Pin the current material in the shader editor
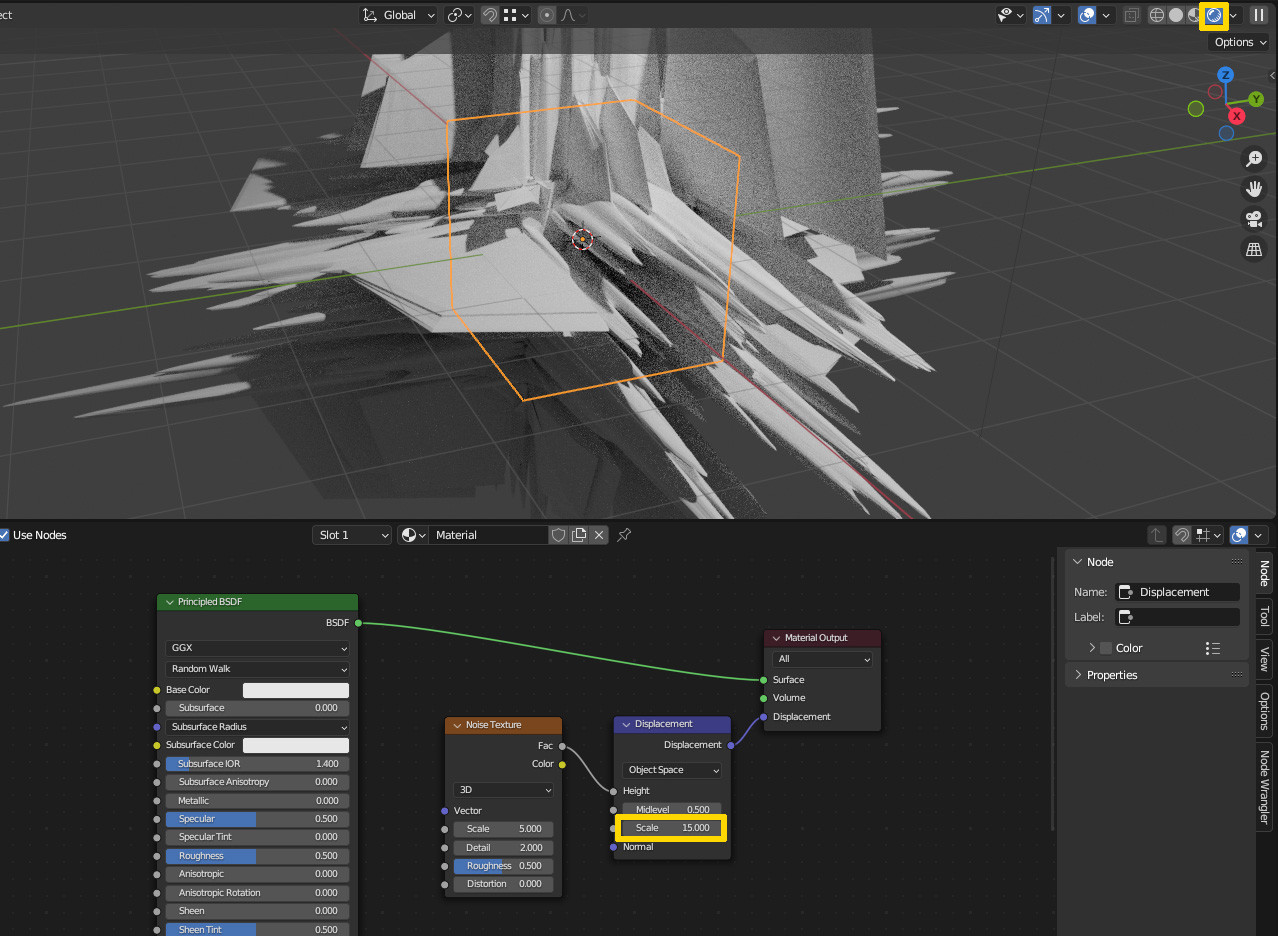This screenshot has width=1278, height=936. [x=623, y=534]
